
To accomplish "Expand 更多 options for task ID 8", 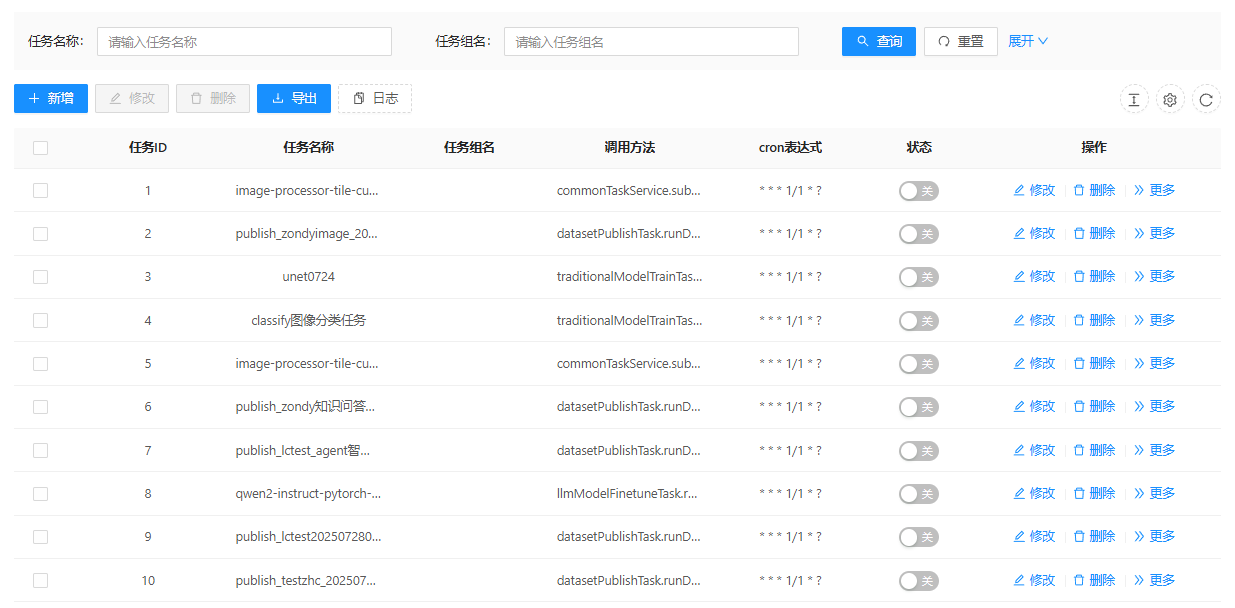I will click(x=1154, y=493).
